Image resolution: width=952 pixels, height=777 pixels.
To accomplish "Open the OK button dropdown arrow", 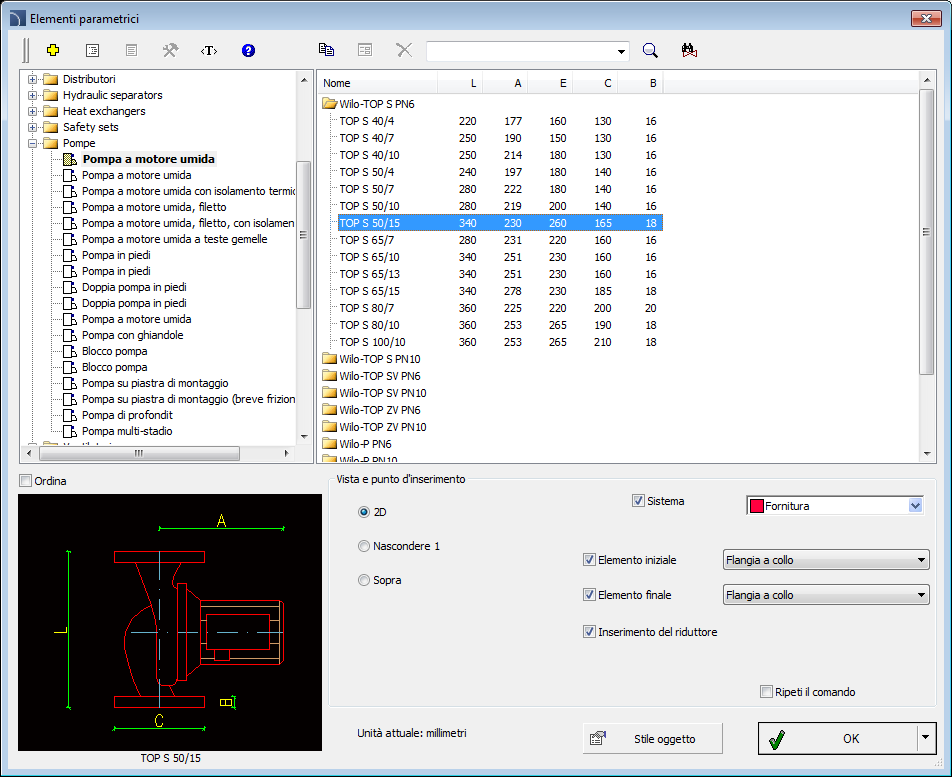I will point(925,738).
